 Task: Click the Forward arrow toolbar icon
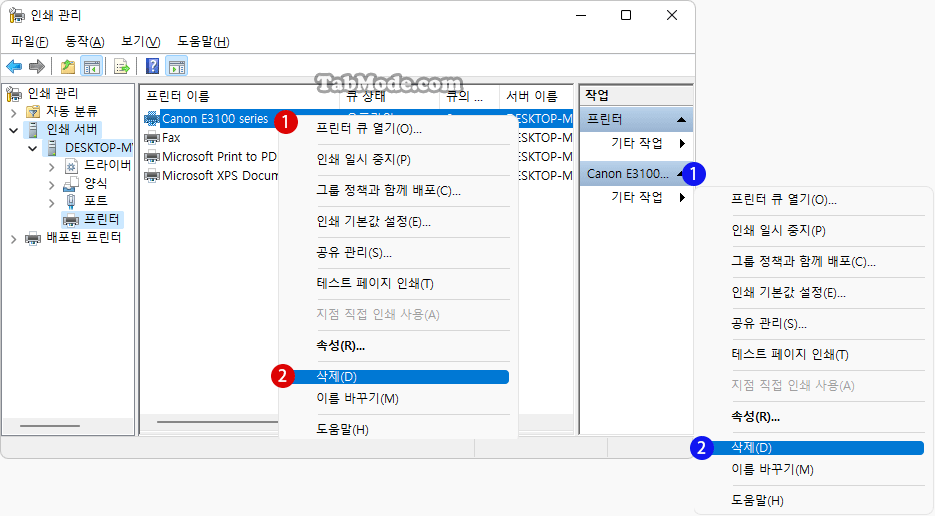click(37, 66)
